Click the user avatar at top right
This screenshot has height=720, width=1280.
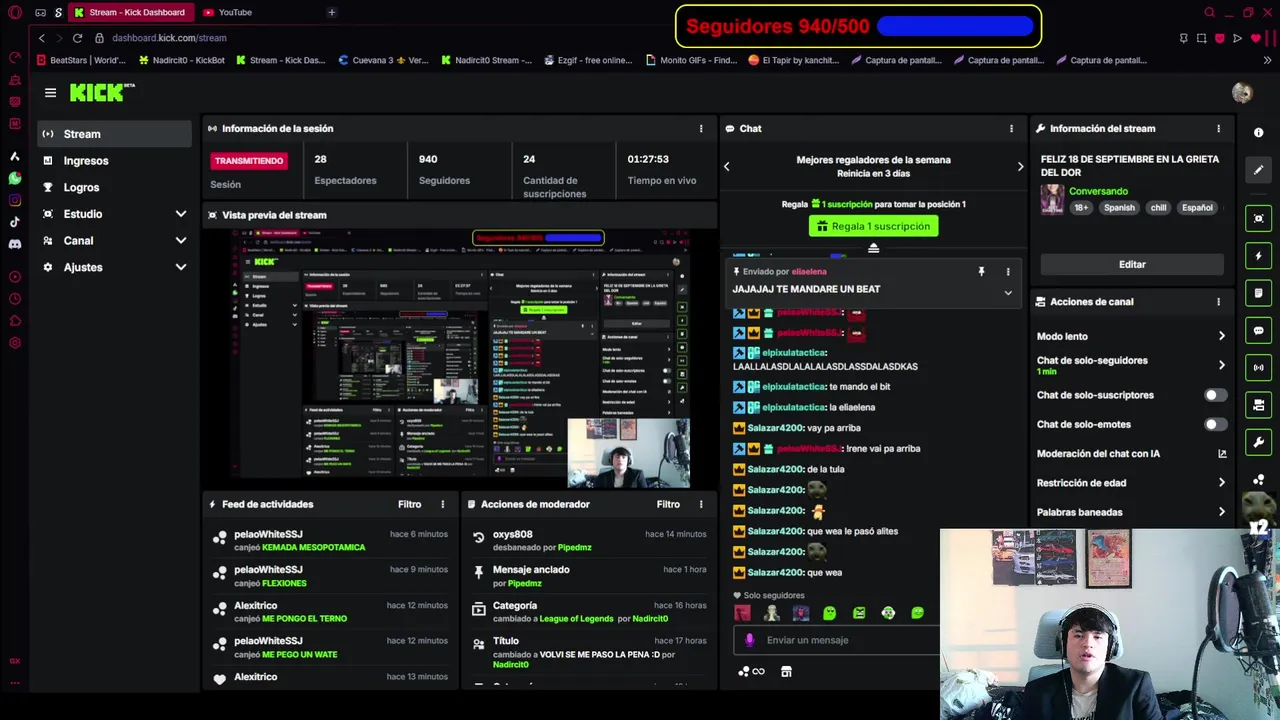point(1242,93)
